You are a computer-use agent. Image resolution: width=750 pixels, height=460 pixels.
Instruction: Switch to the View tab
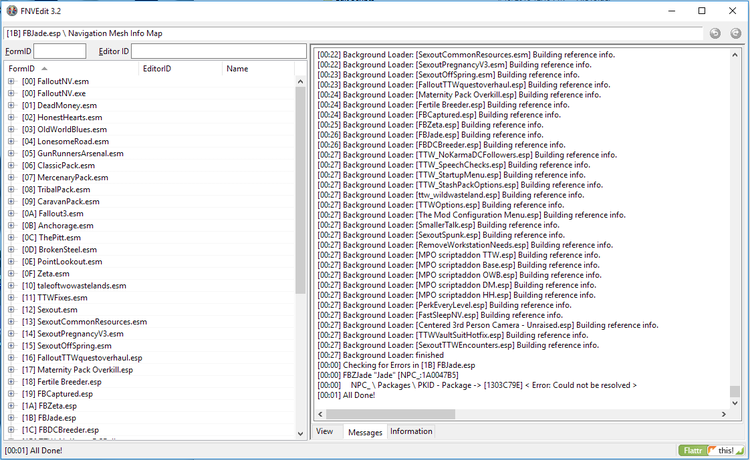[324, 431]
